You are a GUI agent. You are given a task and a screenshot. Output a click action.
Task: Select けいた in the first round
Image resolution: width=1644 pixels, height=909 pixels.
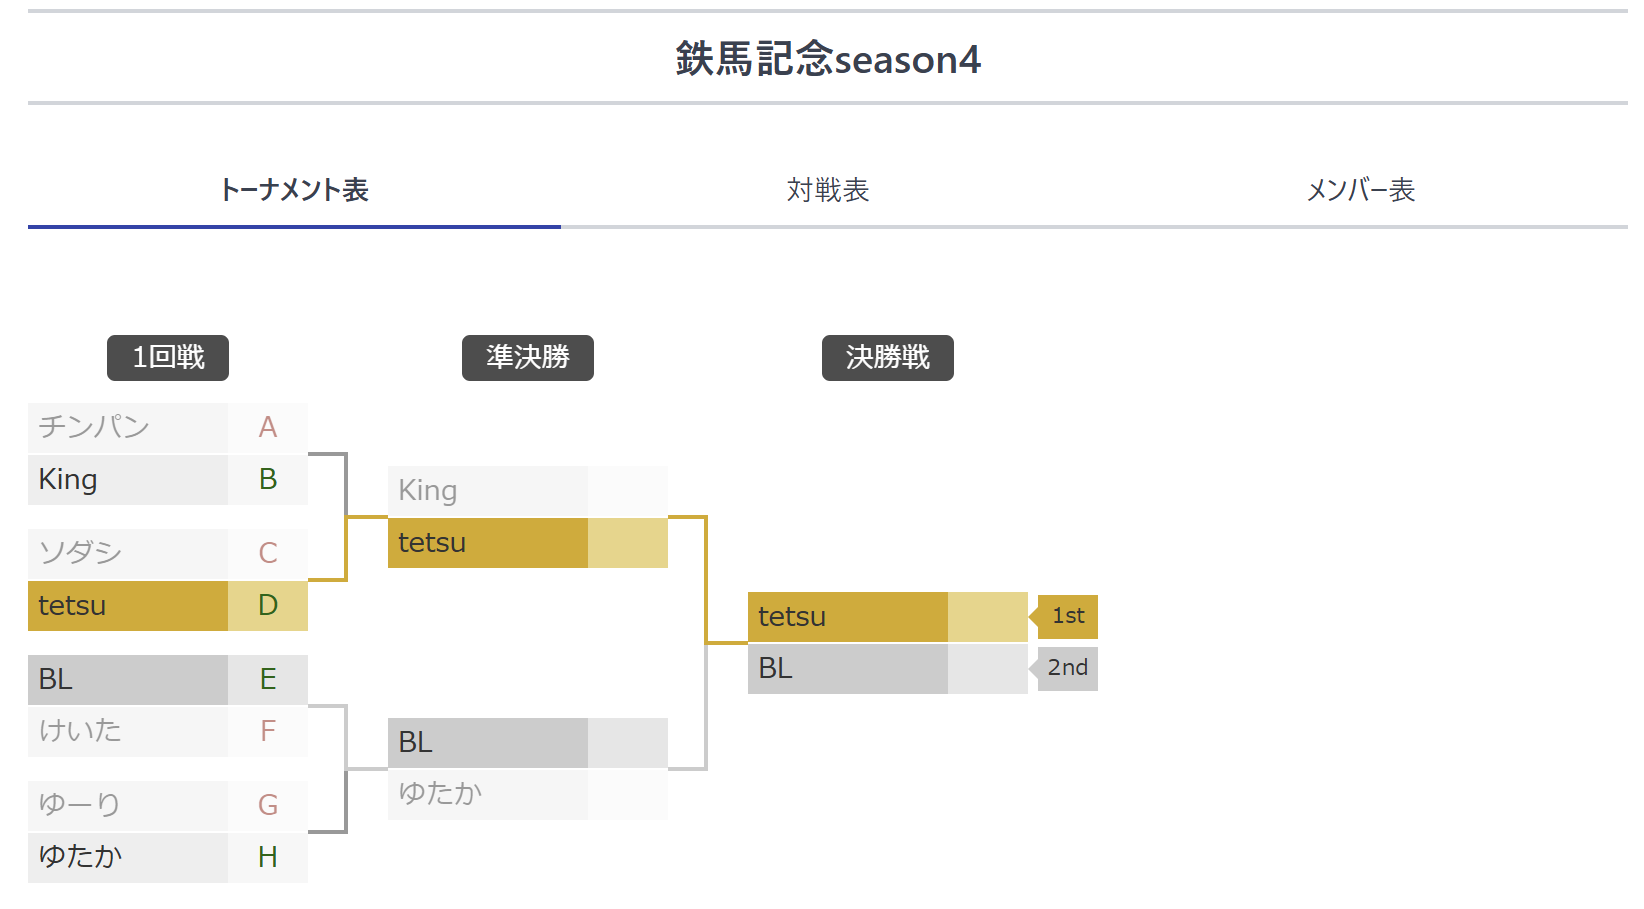128,731
